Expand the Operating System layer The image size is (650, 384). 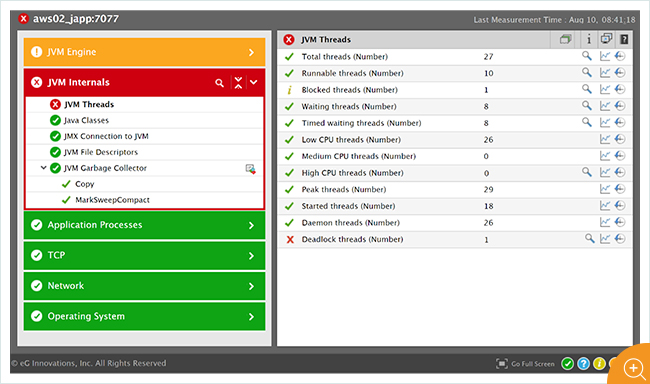click(251, 317)
